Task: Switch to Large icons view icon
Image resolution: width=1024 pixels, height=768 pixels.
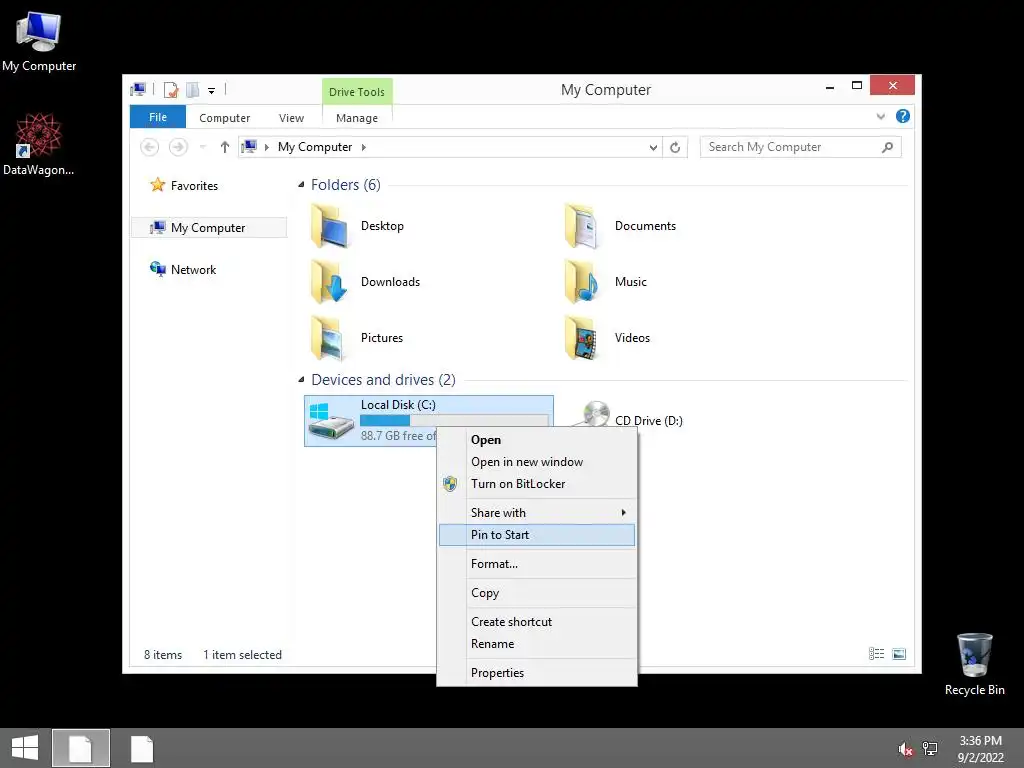Action: (x=899, y=654)
